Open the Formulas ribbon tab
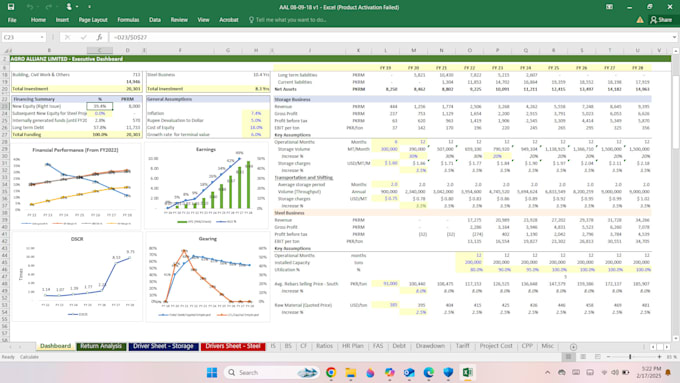680x383 pixels. (128, 20)
